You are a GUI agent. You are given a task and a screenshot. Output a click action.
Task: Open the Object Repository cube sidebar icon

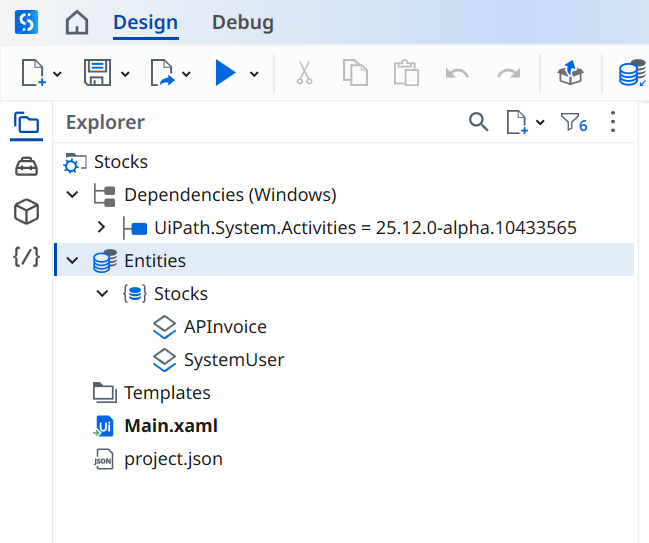point(26,211)
